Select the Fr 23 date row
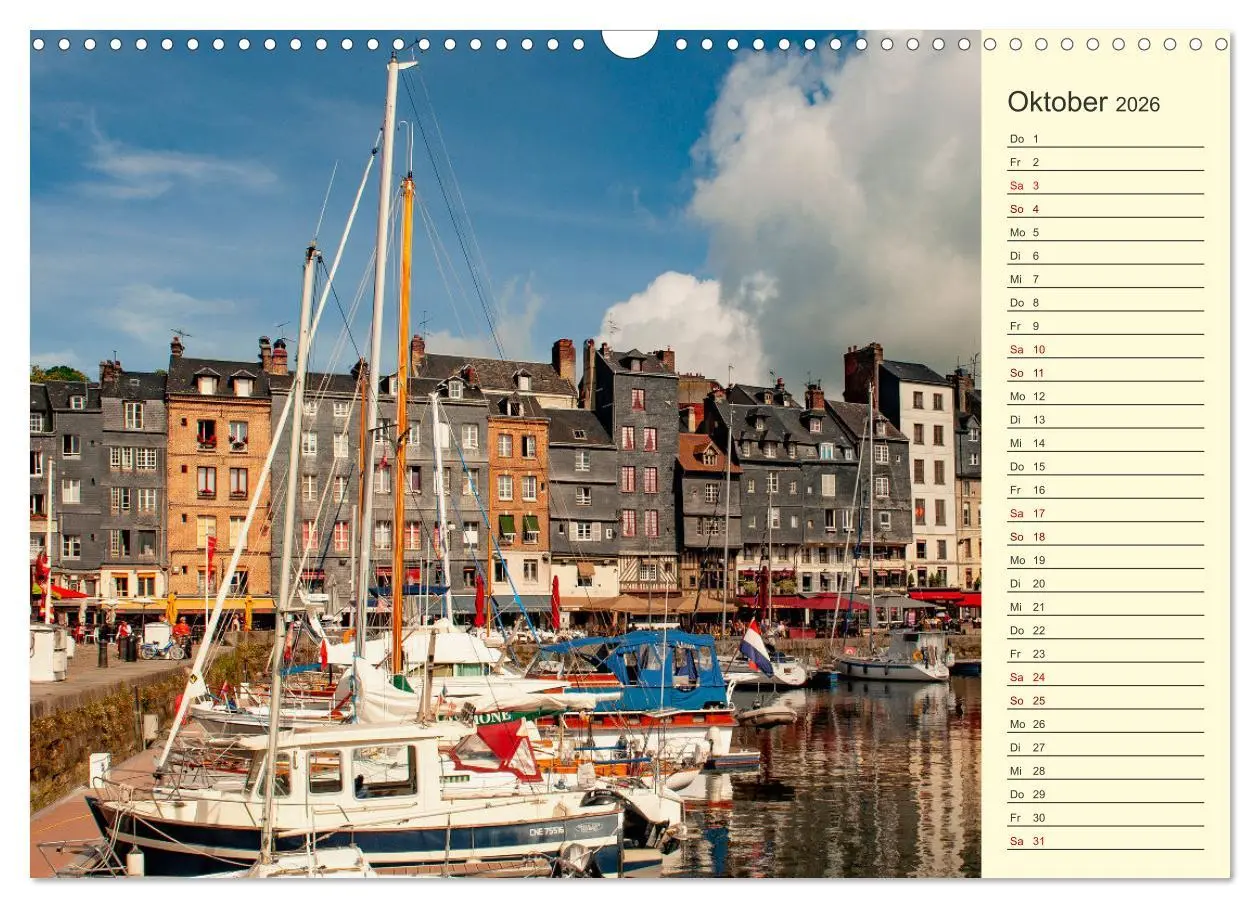This screenshot has width=1260, height=908. pos(1105,654)
